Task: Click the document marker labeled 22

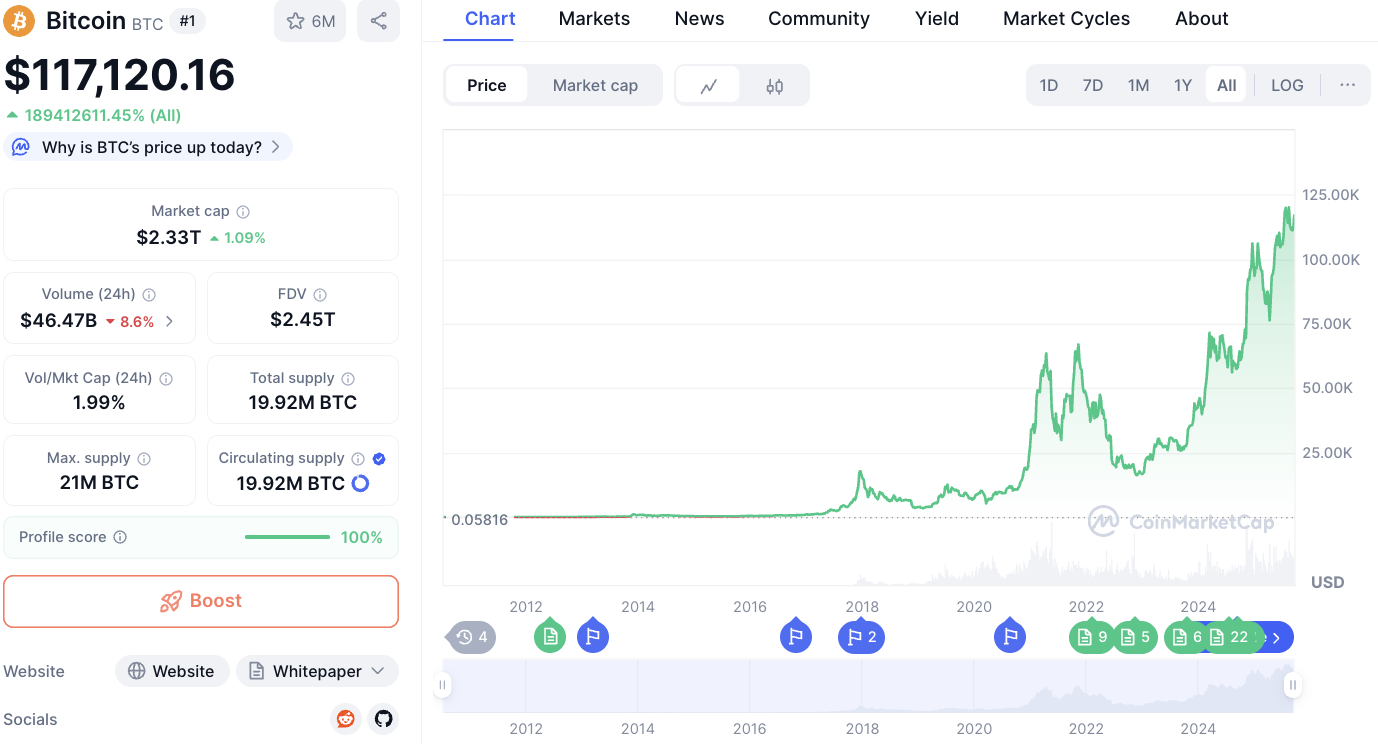Action: click(1228, 637)
